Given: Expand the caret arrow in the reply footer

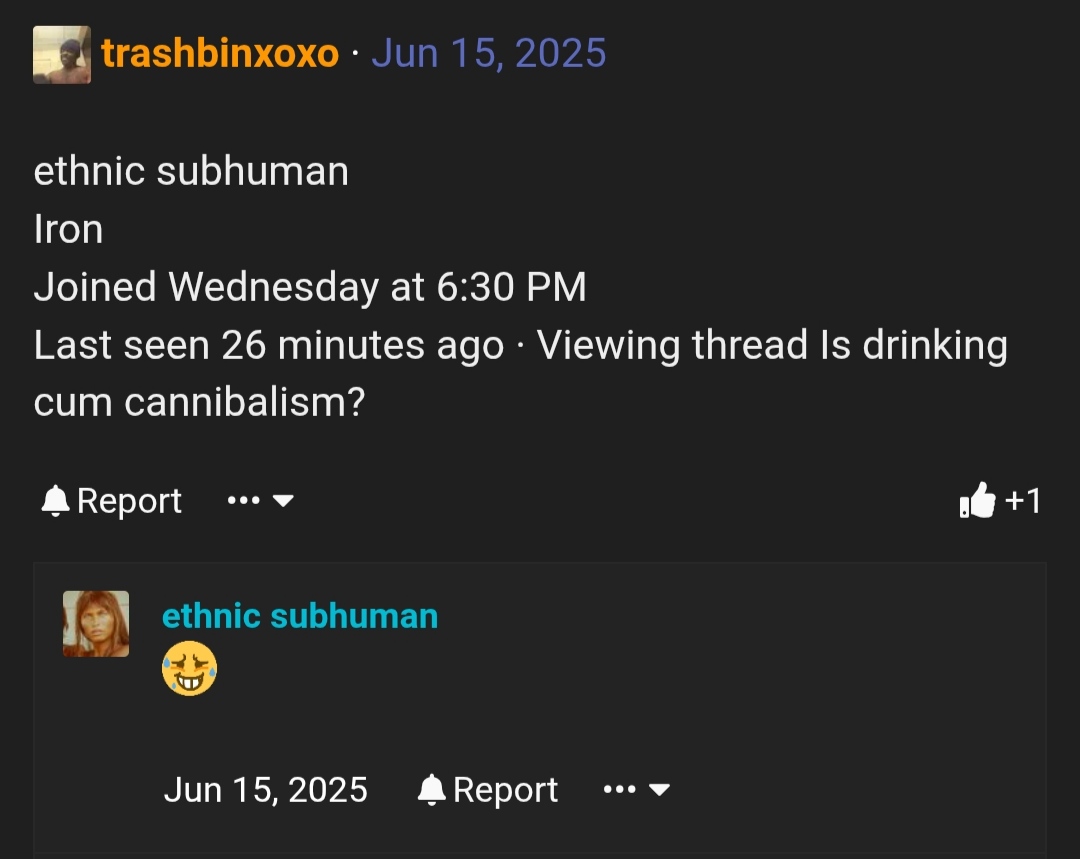Looking at the screenshot, I should click(659, 789).
